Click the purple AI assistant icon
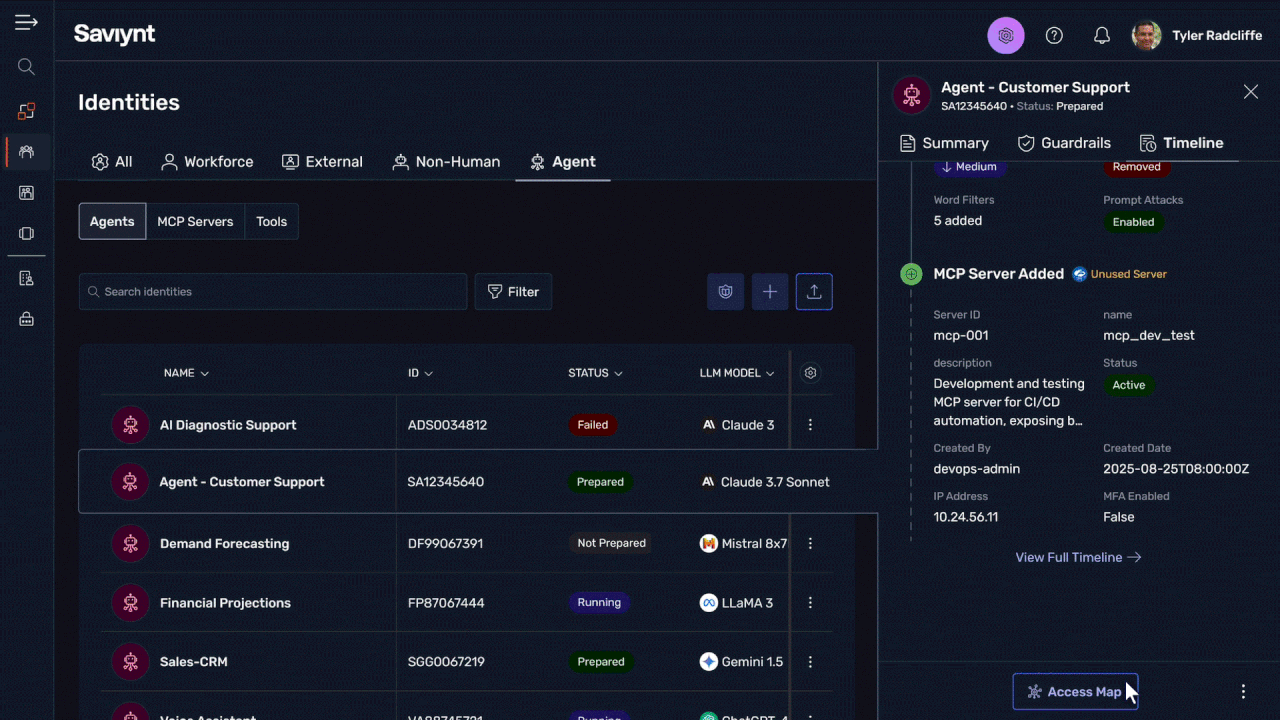 [x=1006, y=36]
